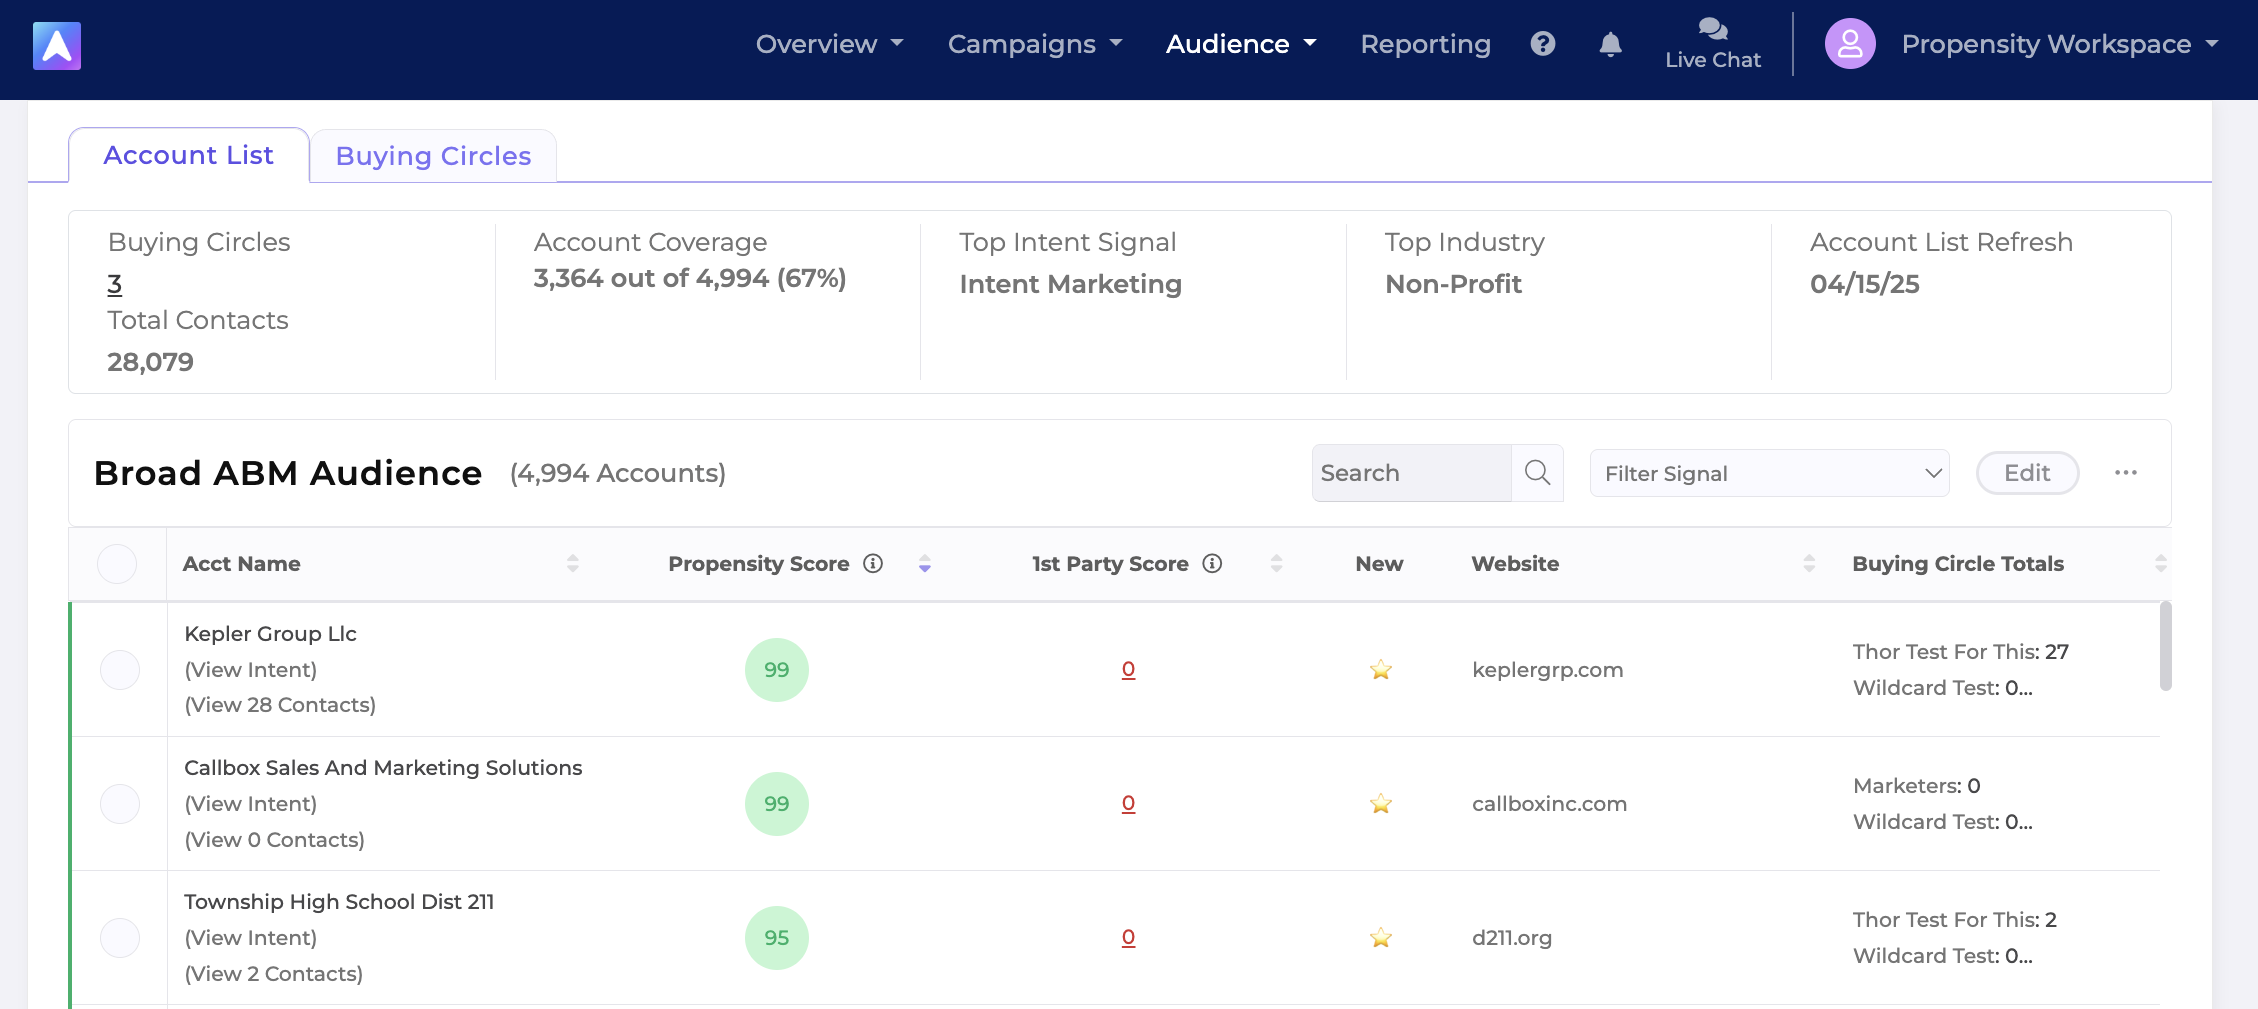The height and width of the screenshot is (1009, 2258).
Task: Open the three-dots more options menu
Action: coord(2125,473)
